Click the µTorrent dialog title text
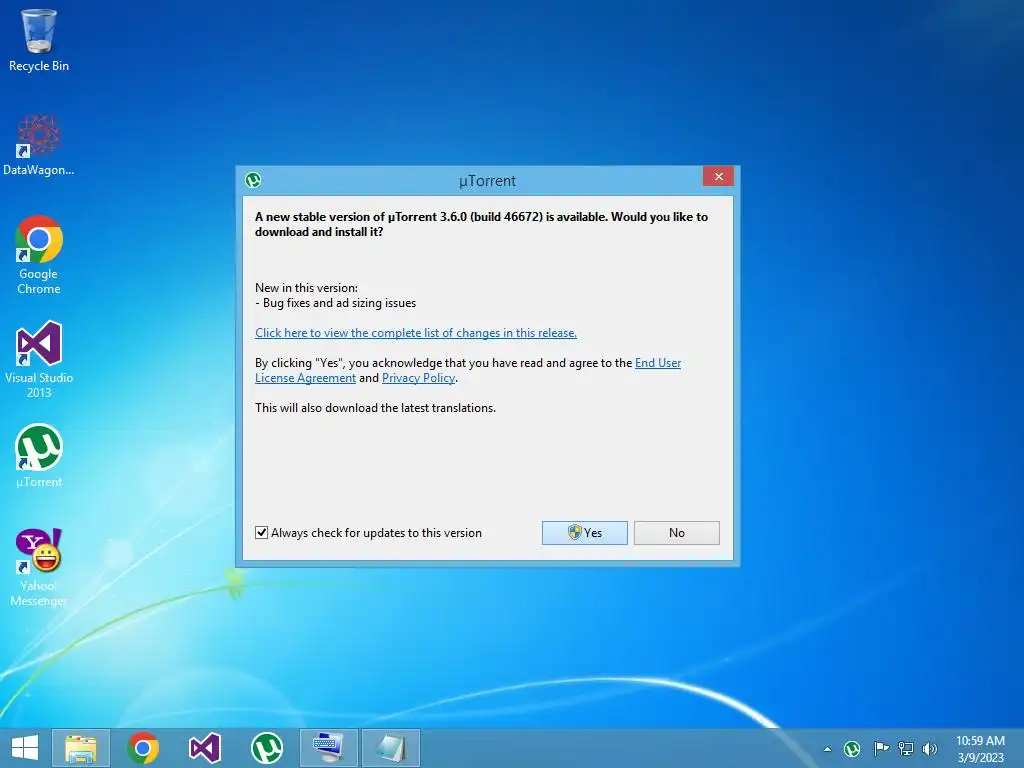Image resolution: width=1024 pixels, height=768 pixels. 487,181
